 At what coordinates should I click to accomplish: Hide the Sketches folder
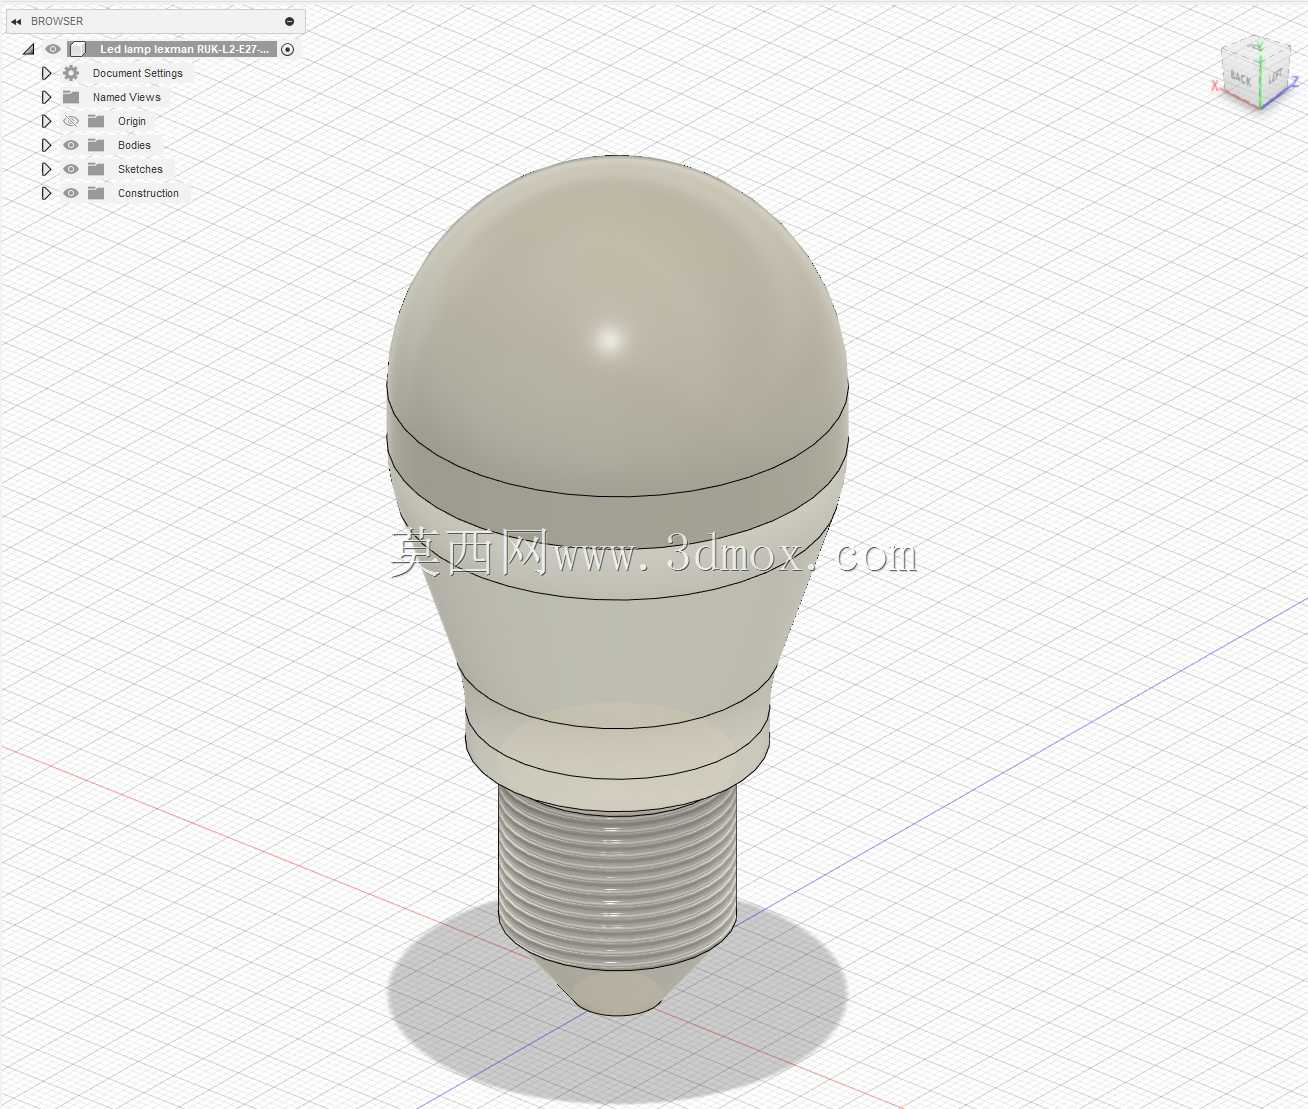pyautogui.click(x=71, y=169)
